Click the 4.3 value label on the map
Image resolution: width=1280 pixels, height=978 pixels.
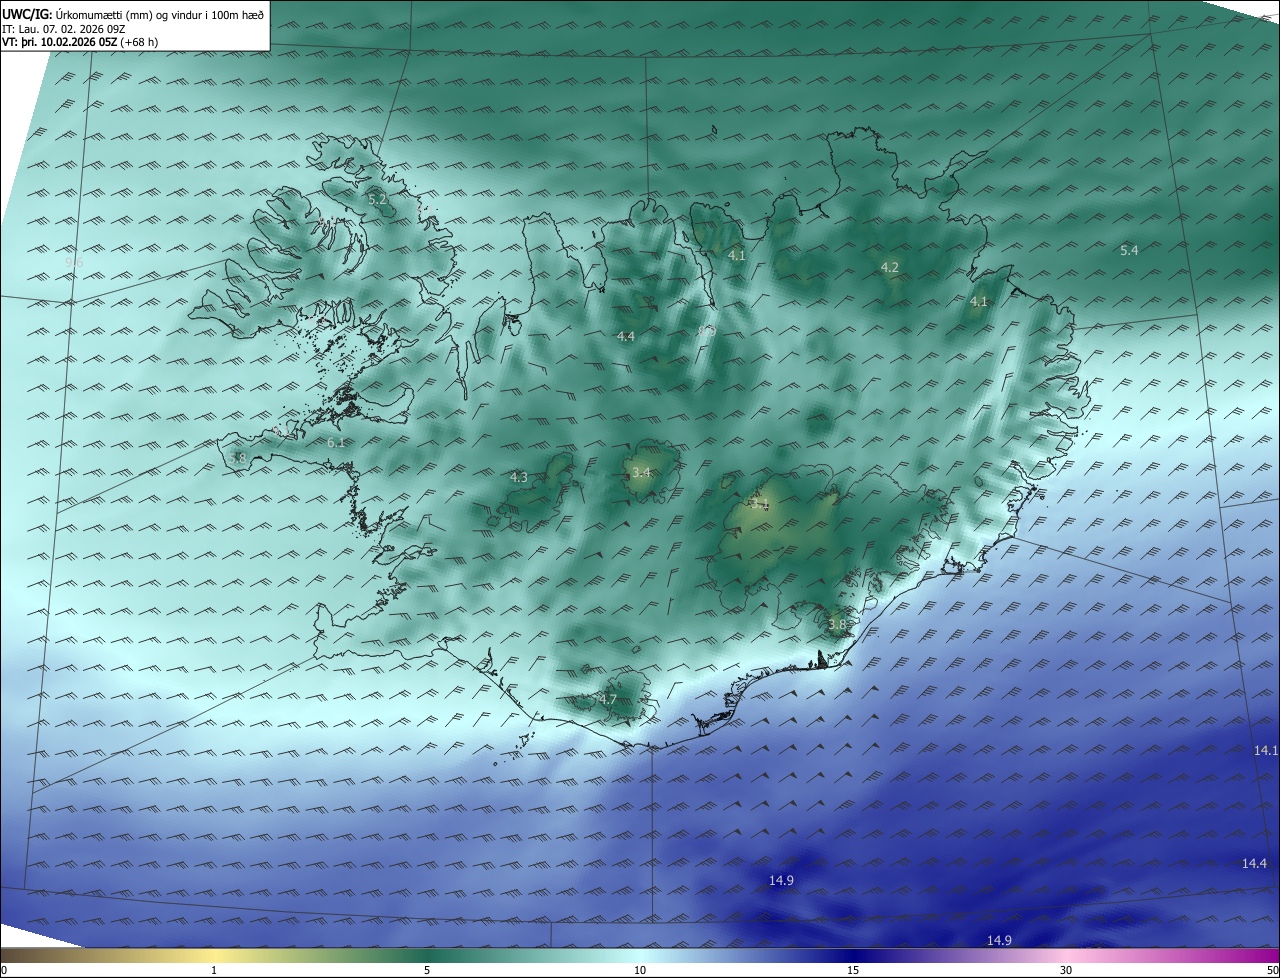pos(518,477)
